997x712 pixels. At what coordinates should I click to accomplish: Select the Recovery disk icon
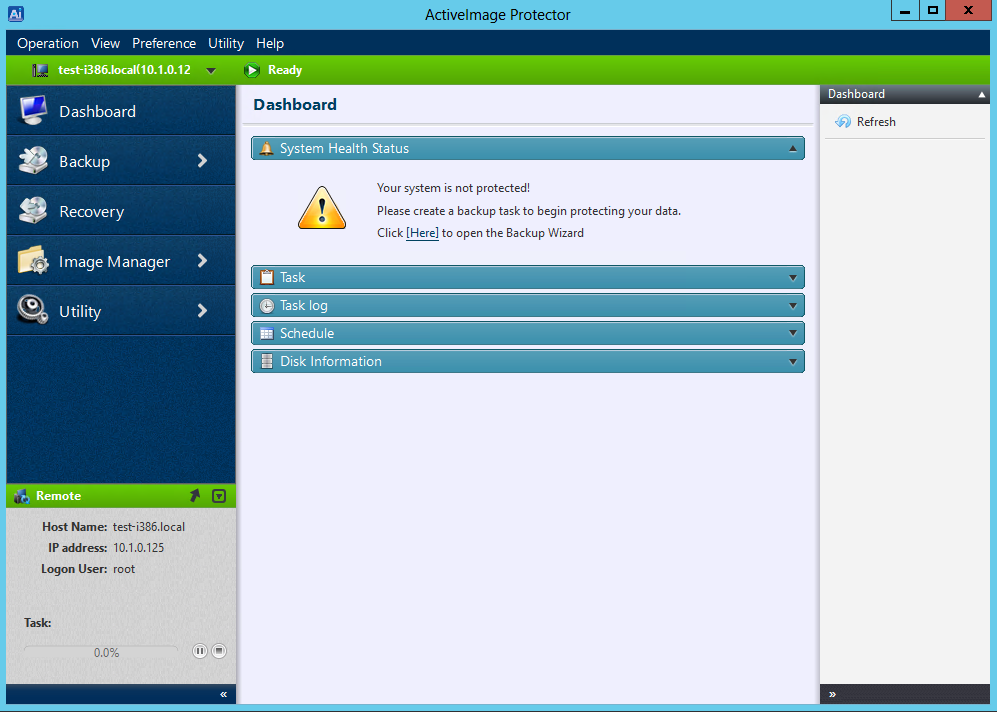point(33,211)
